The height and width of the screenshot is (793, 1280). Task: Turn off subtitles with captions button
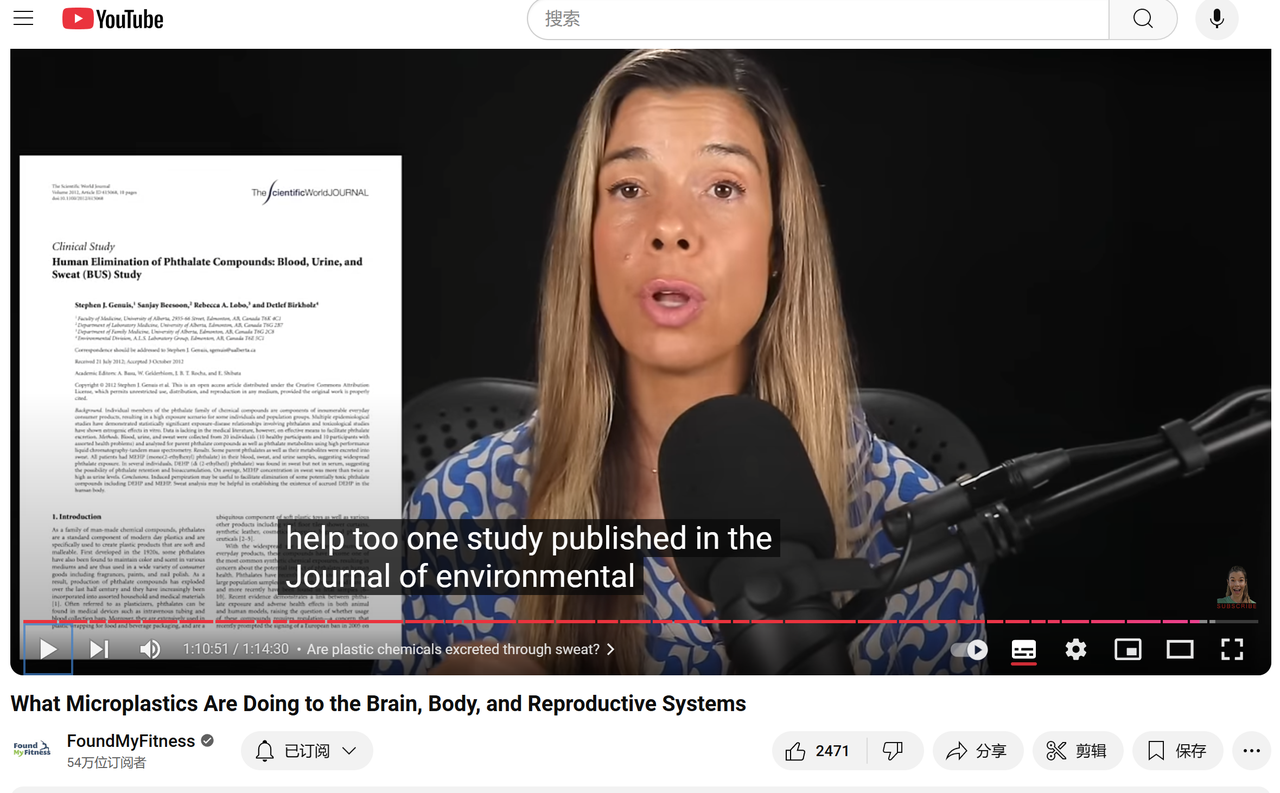click(x=1024, y=650)
